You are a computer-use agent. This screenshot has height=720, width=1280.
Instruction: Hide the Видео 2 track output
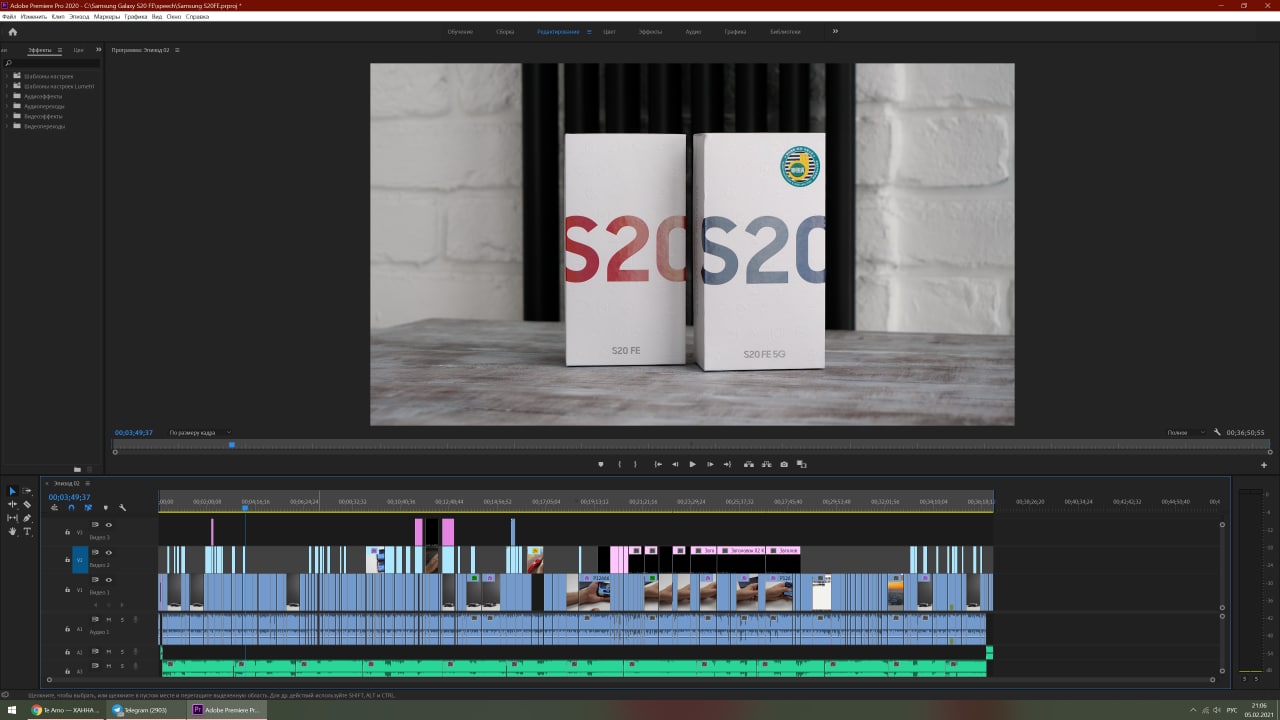[x=109, y=553]
